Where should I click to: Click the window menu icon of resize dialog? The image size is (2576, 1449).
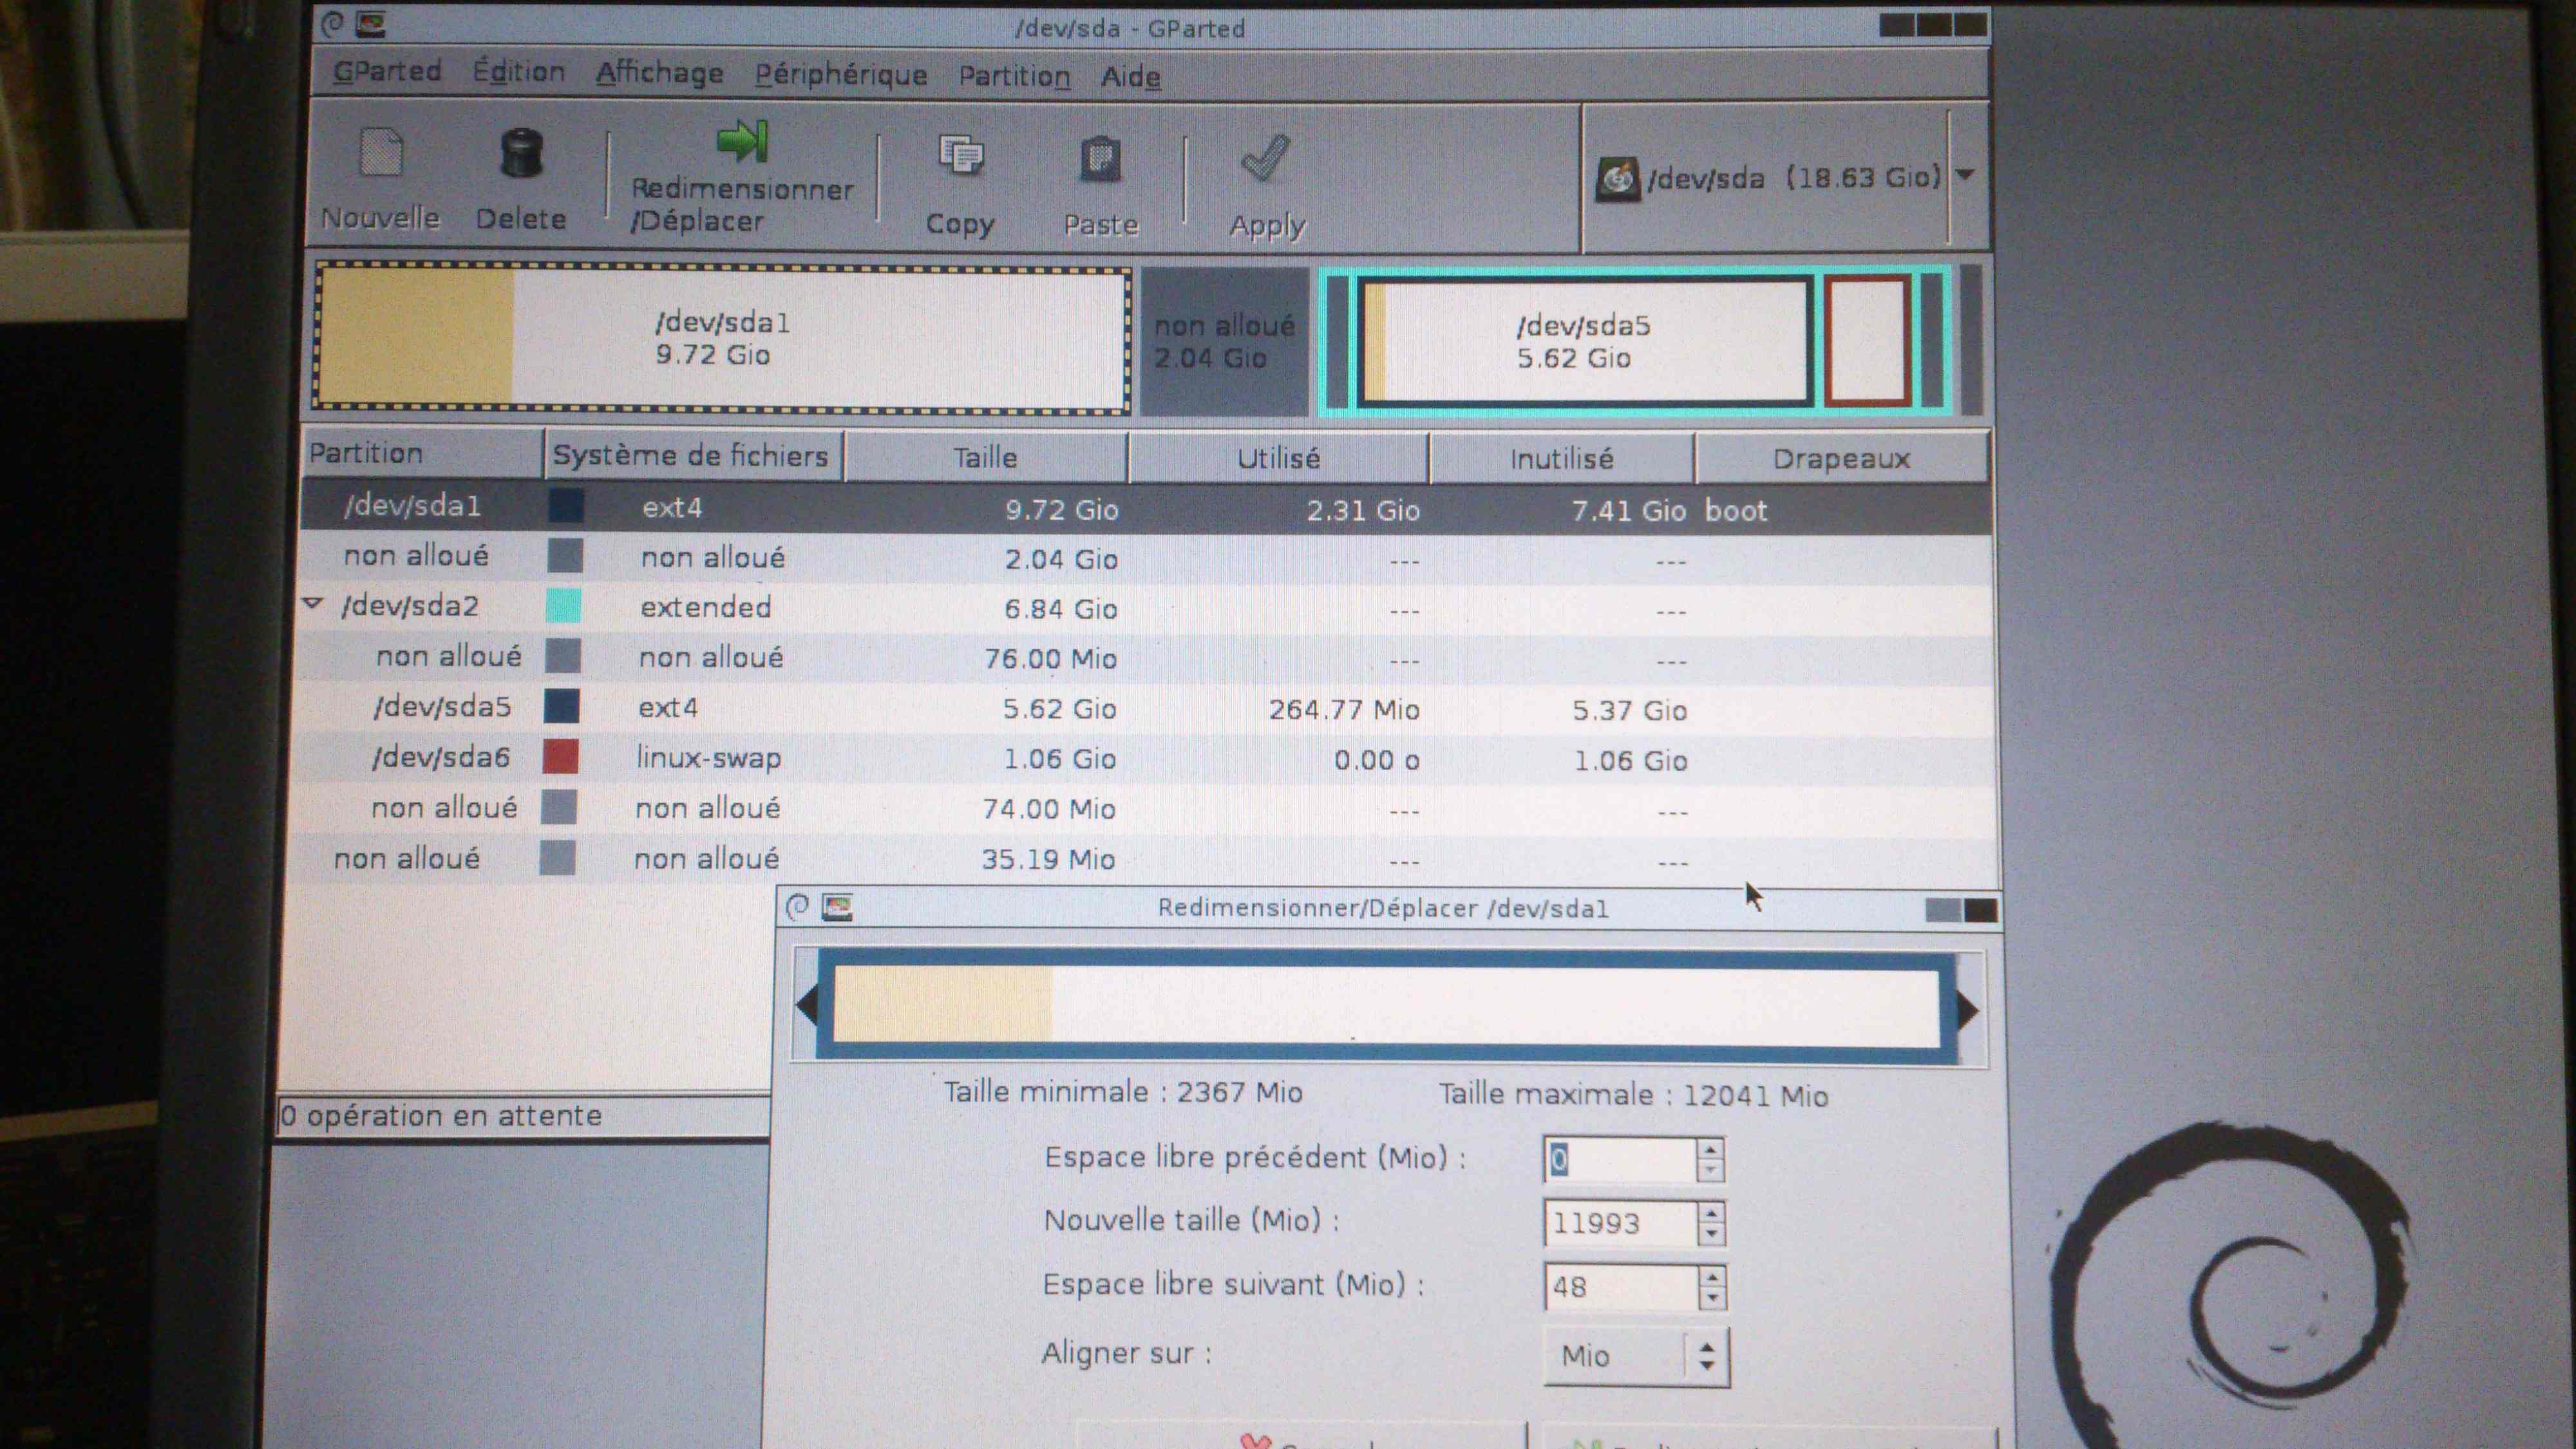797,907
